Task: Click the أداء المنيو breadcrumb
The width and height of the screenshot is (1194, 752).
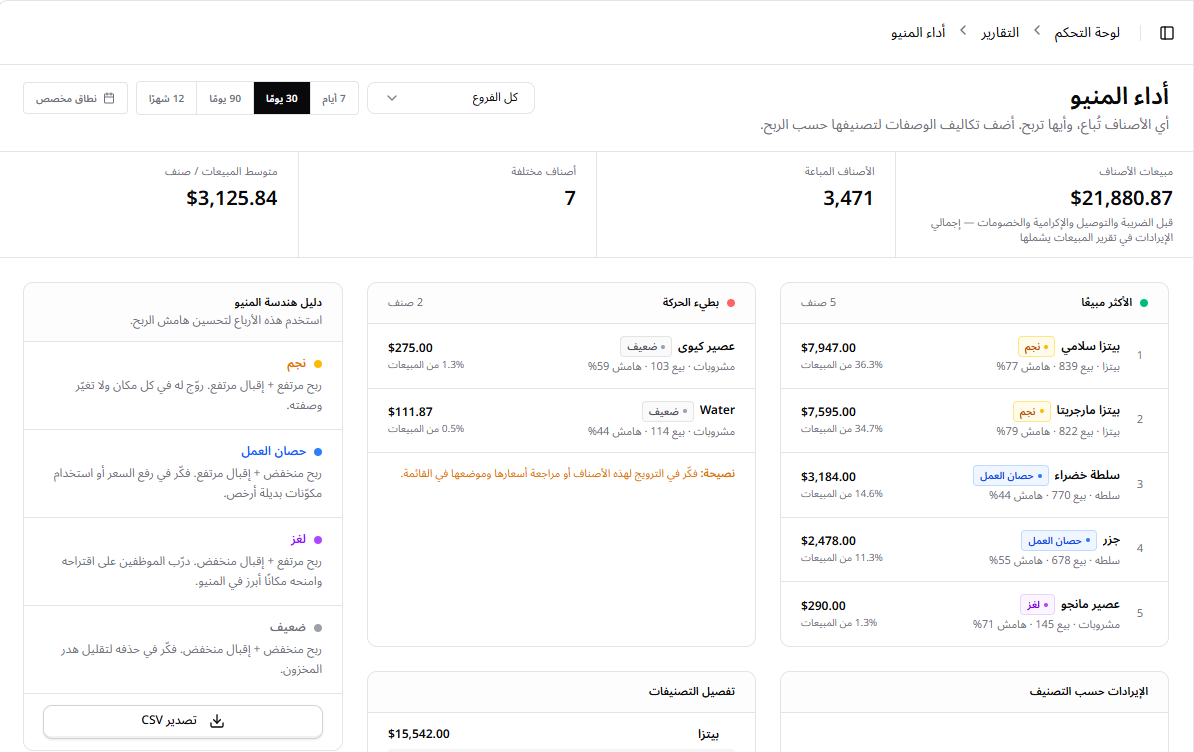Action: 918,33
